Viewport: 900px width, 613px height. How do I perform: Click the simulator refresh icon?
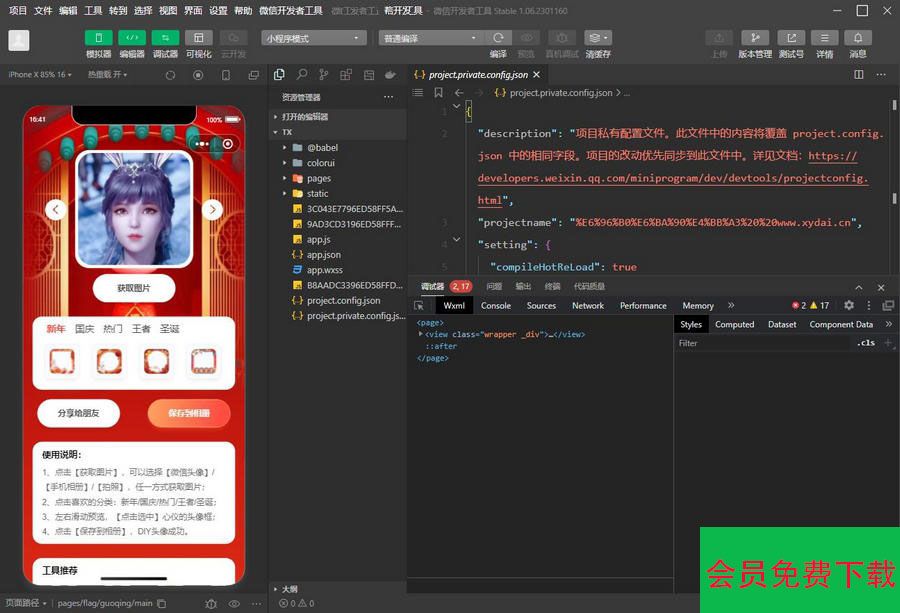pos(170,75)
